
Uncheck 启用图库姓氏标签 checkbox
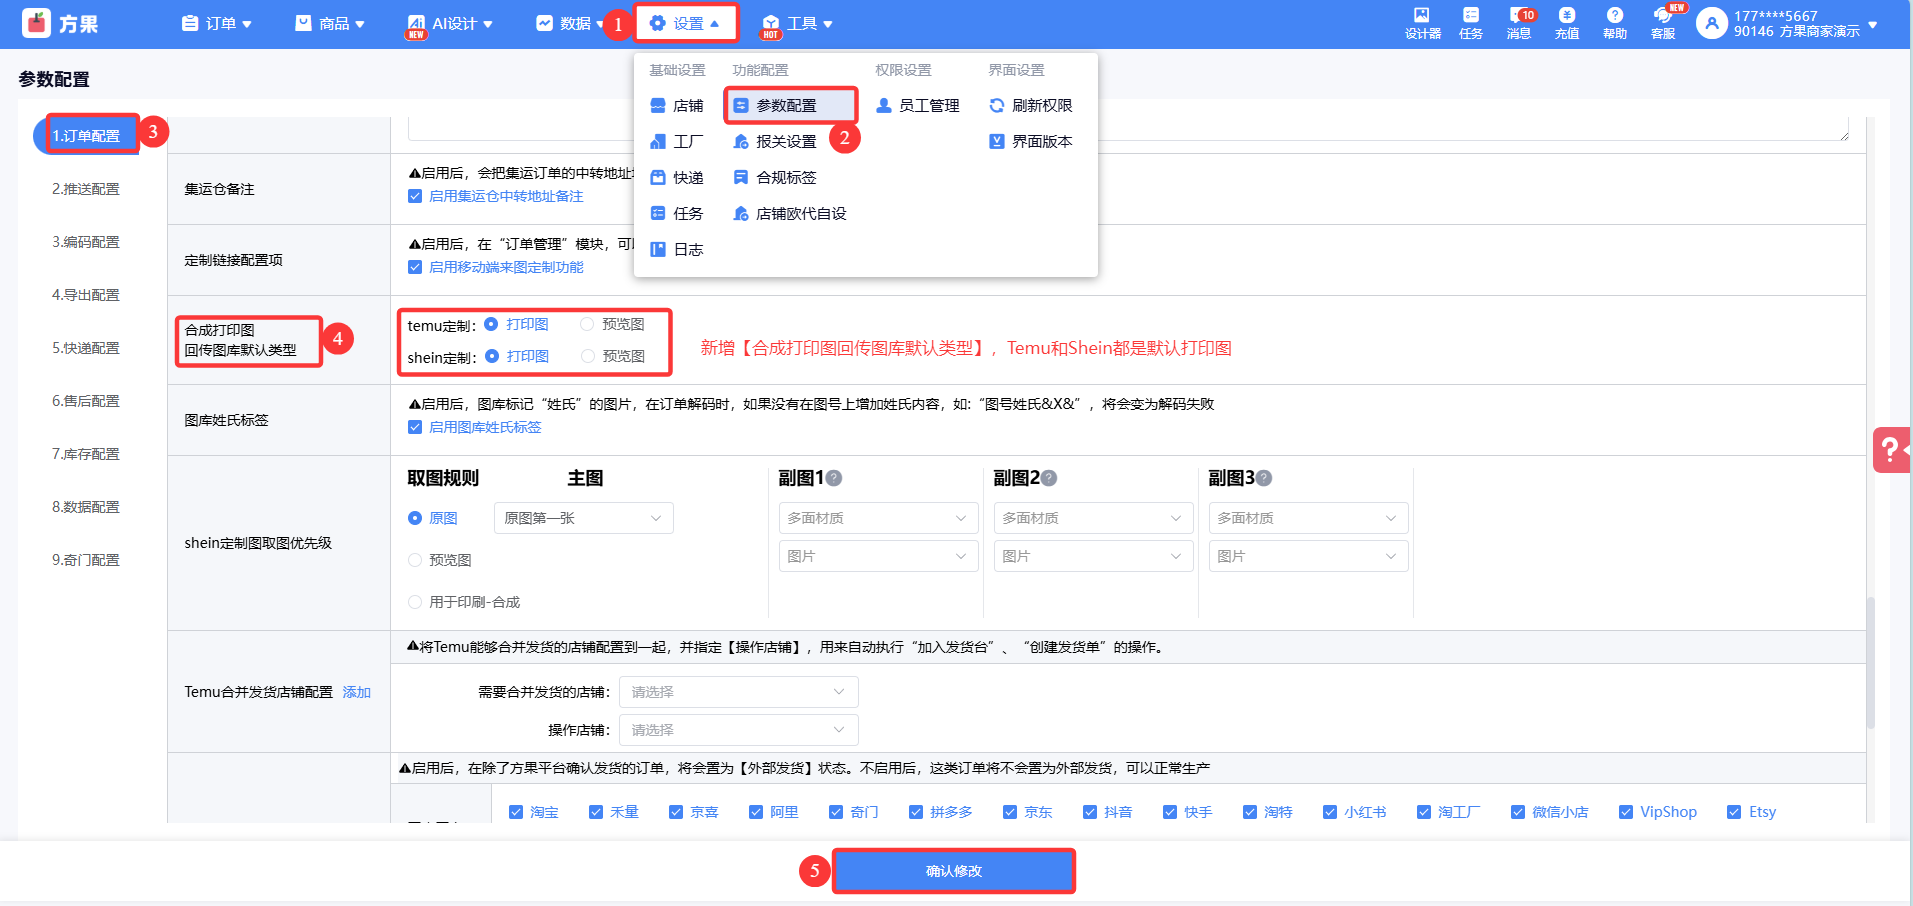pyautogui.click(x=415, y=427)
